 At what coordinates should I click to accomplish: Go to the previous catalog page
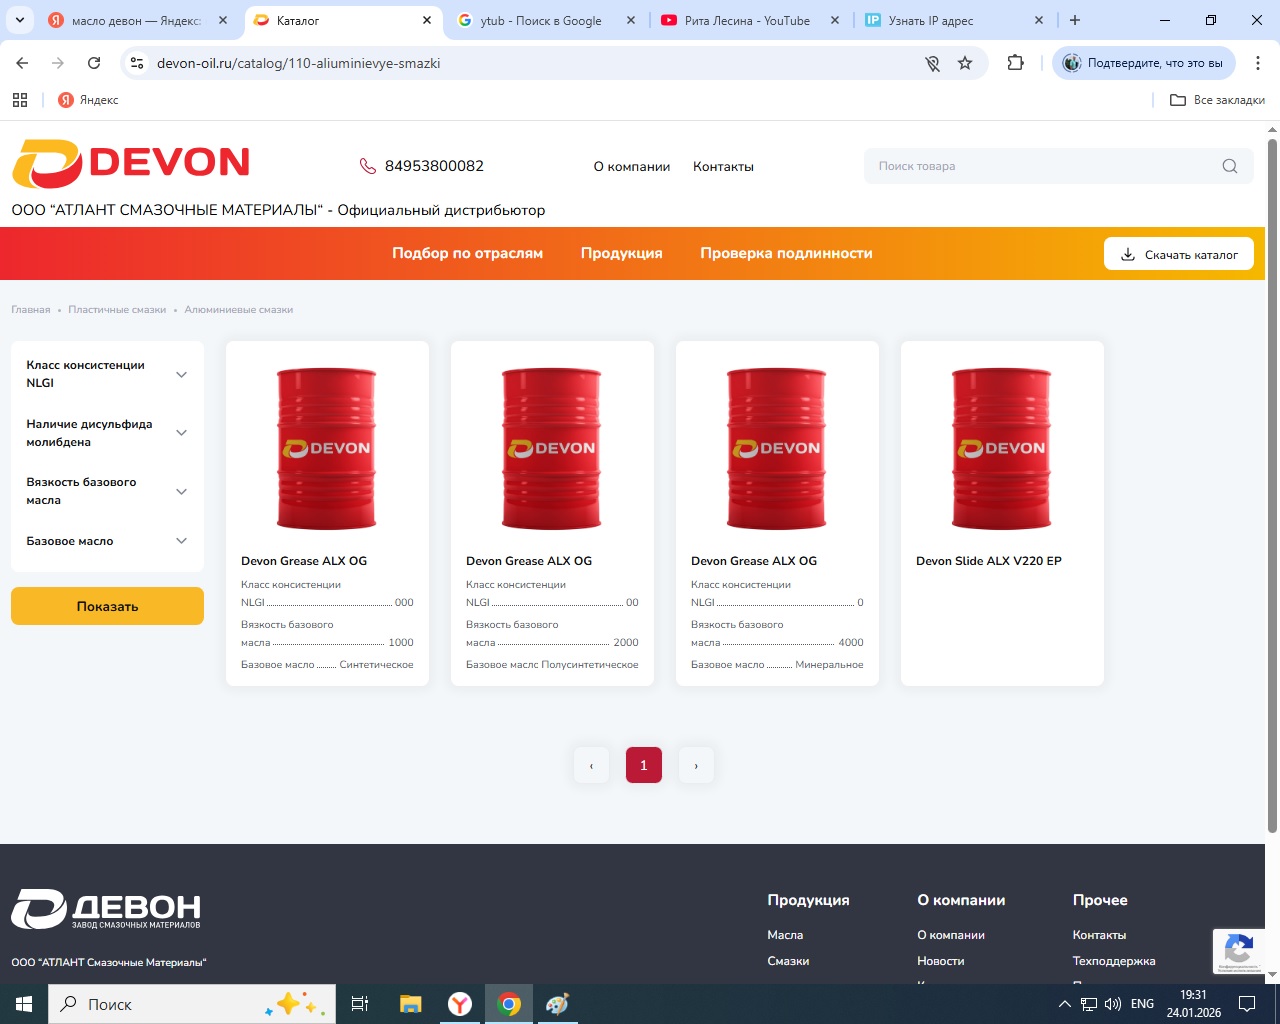pyautogui.click(x=591, y=765)
